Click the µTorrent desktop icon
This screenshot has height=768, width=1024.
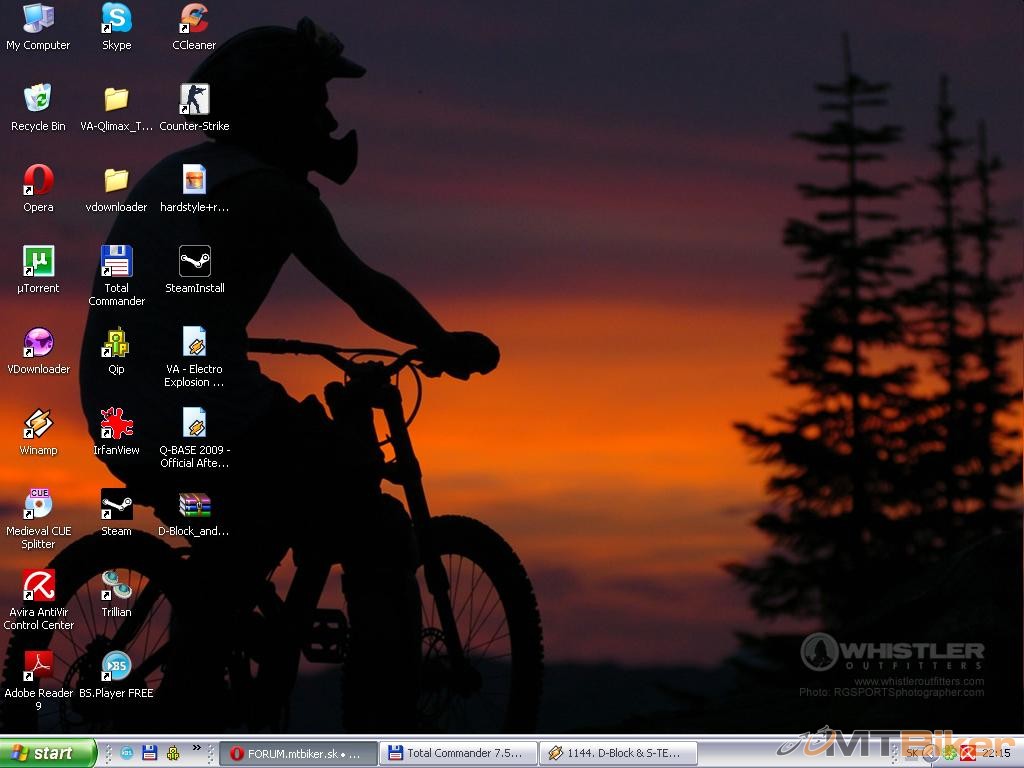(x=38, y=261)
